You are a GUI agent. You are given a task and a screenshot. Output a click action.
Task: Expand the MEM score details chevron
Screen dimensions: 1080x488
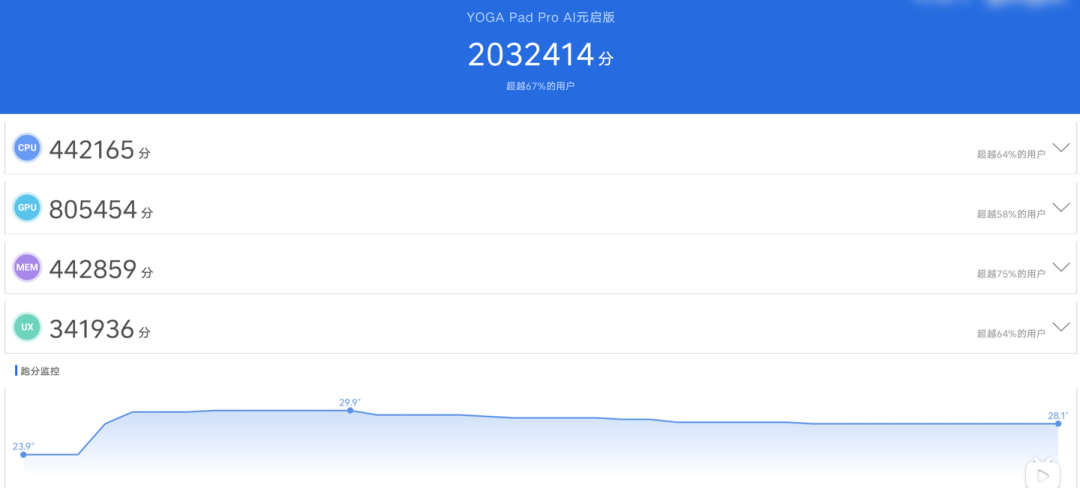coord(1061,267)
